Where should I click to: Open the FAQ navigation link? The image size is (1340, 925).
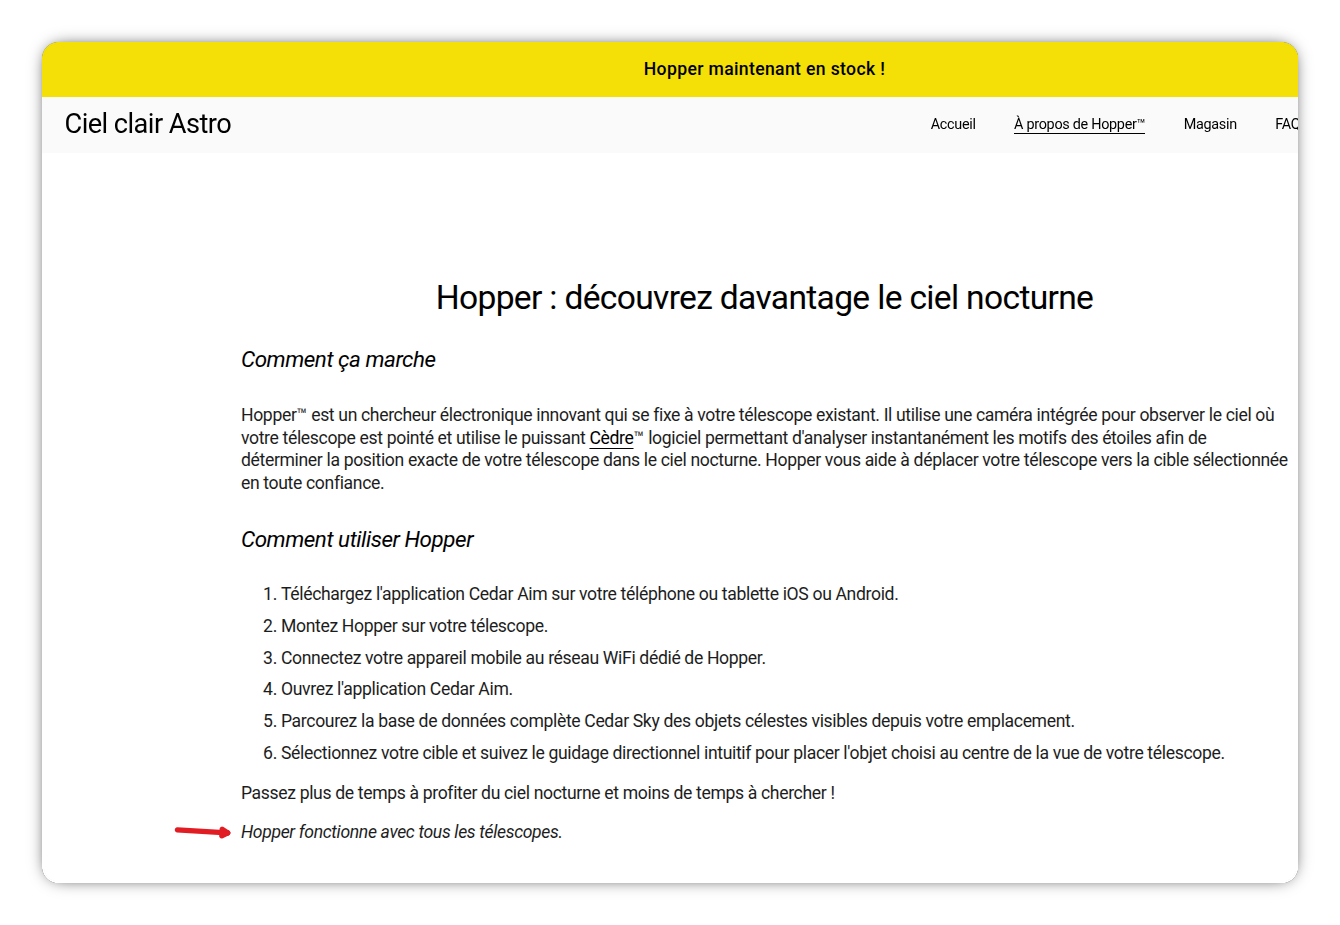pos(1287,124)
